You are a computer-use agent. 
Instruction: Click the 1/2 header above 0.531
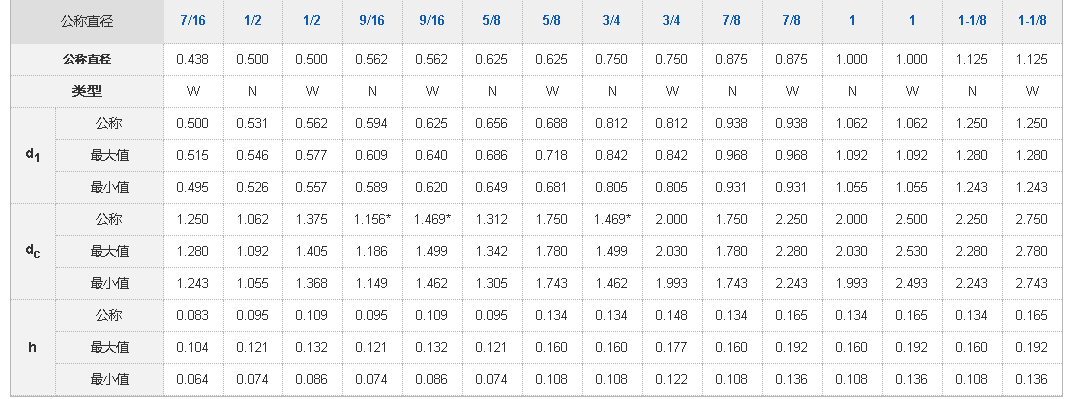[x=253, y=21]
